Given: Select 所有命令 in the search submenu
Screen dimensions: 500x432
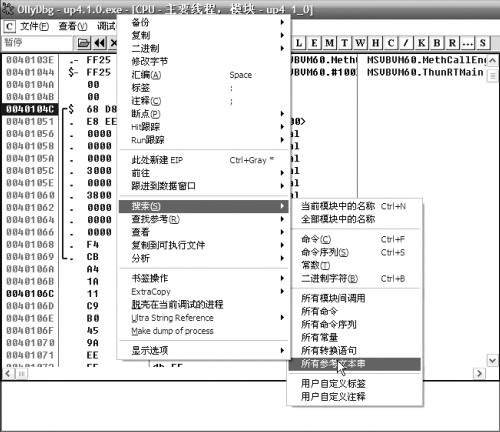Looking at the screenshot, I should 355,311.
